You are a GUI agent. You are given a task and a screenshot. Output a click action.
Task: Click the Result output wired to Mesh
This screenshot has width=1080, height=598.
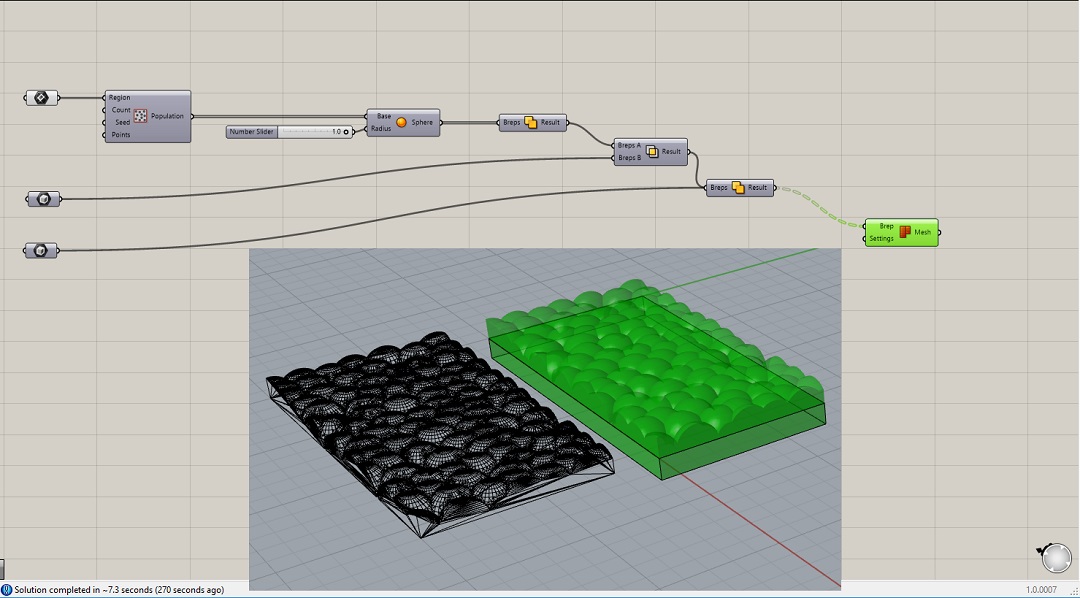[x=758, y=187]
